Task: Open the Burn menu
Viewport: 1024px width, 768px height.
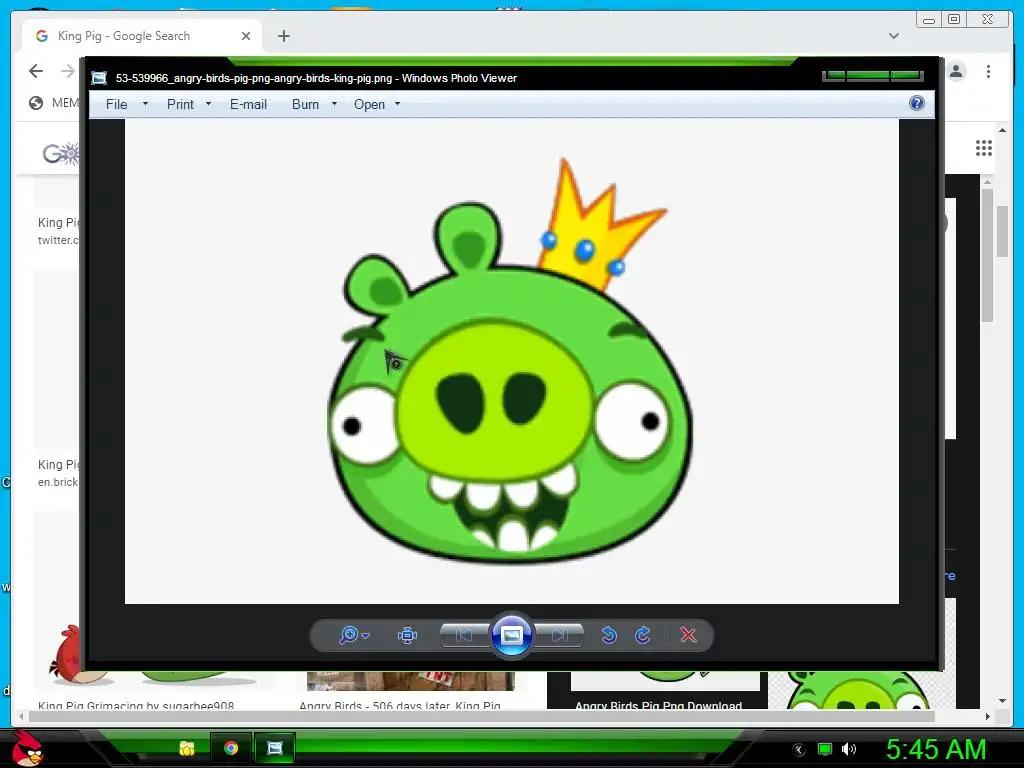Action: (305, 104)
